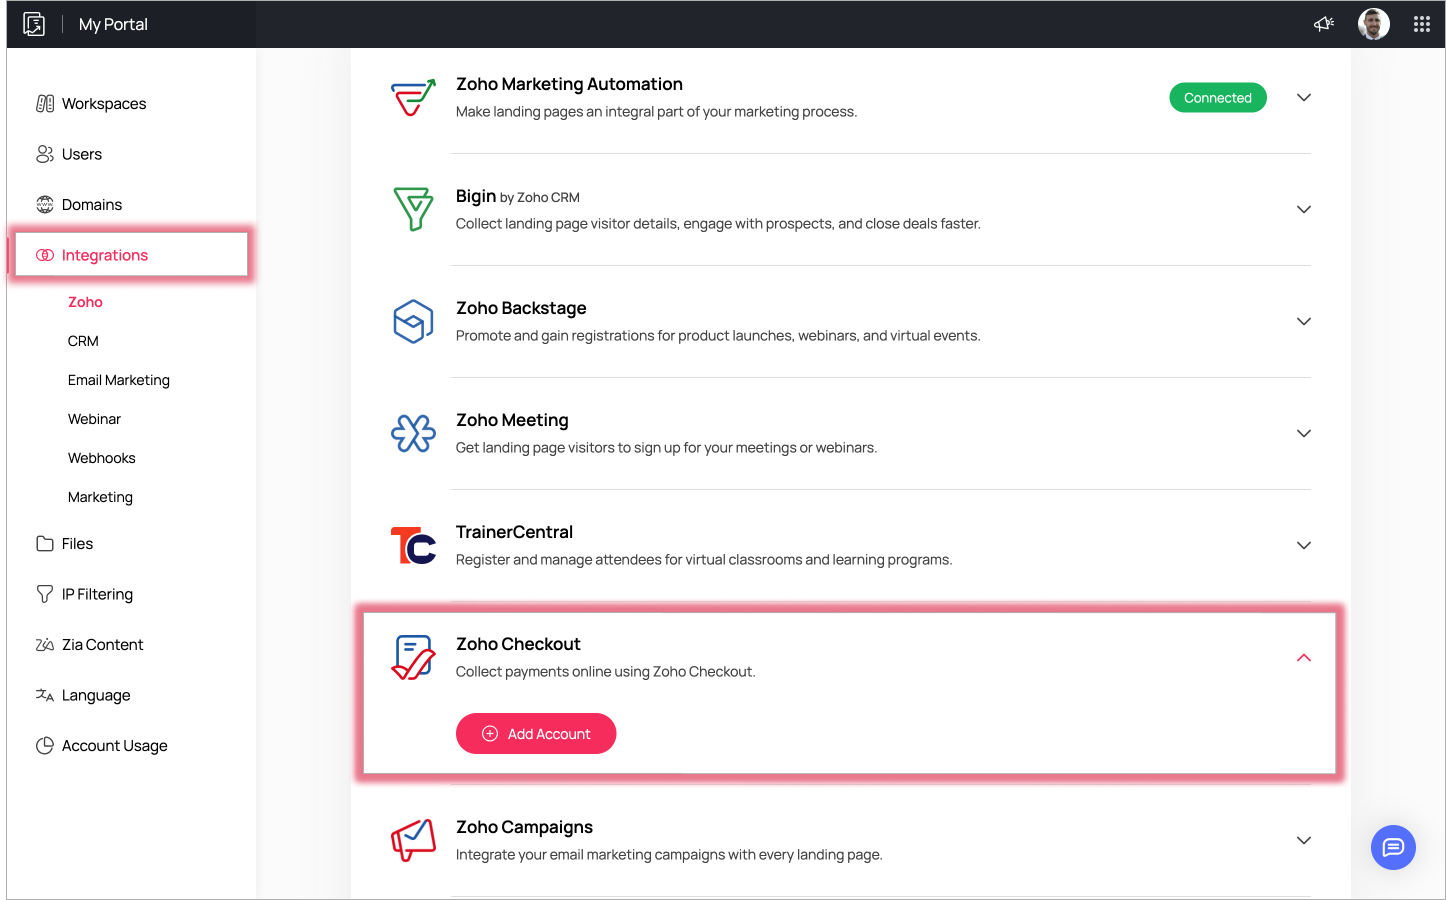
Task: Select the Marketing sub-item
Action: [100, 497]
